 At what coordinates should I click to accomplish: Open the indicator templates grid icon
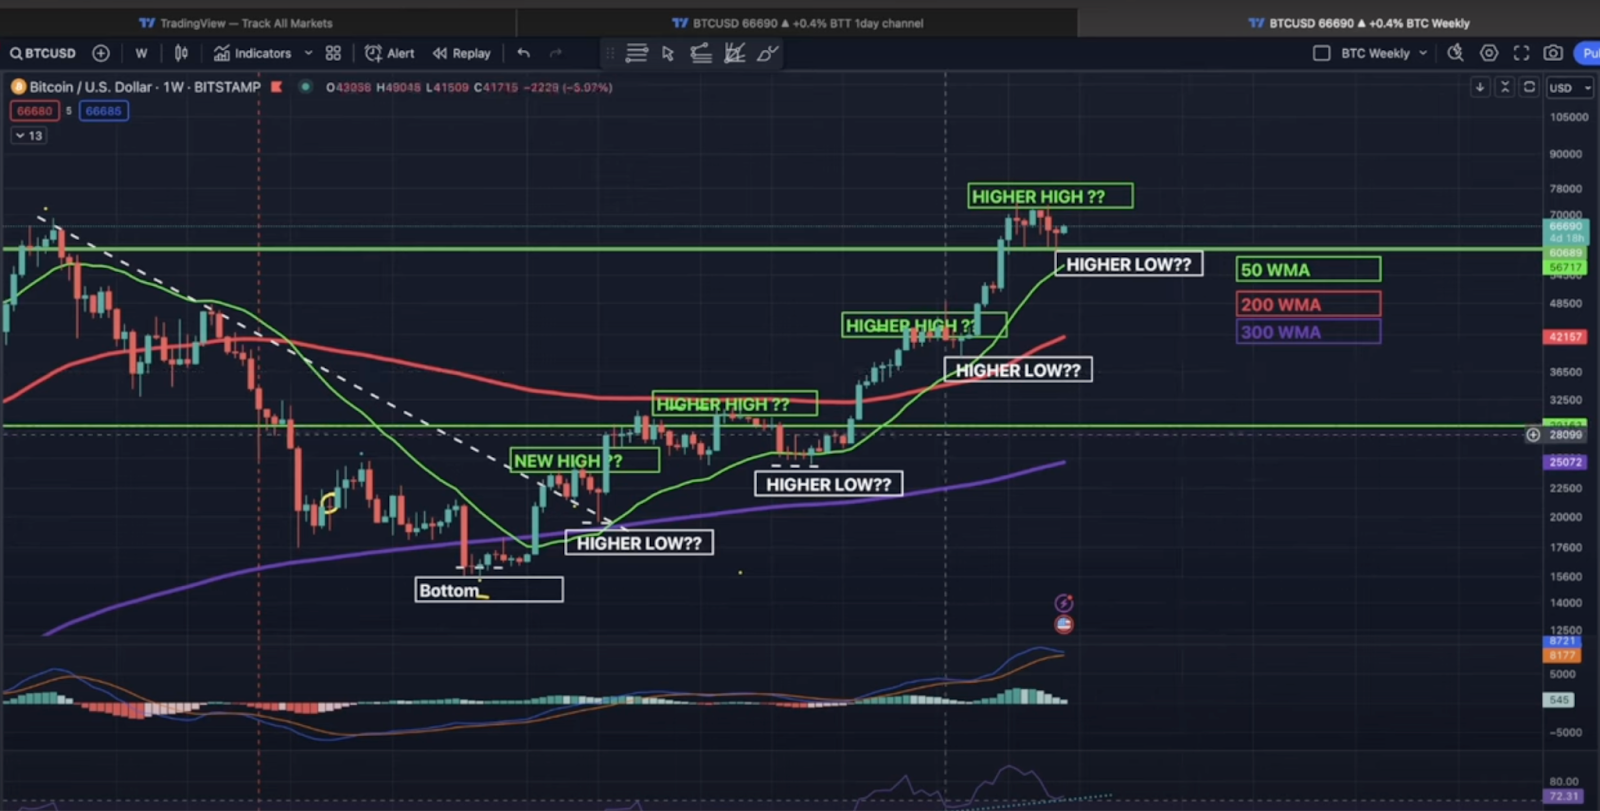[333, 53]
